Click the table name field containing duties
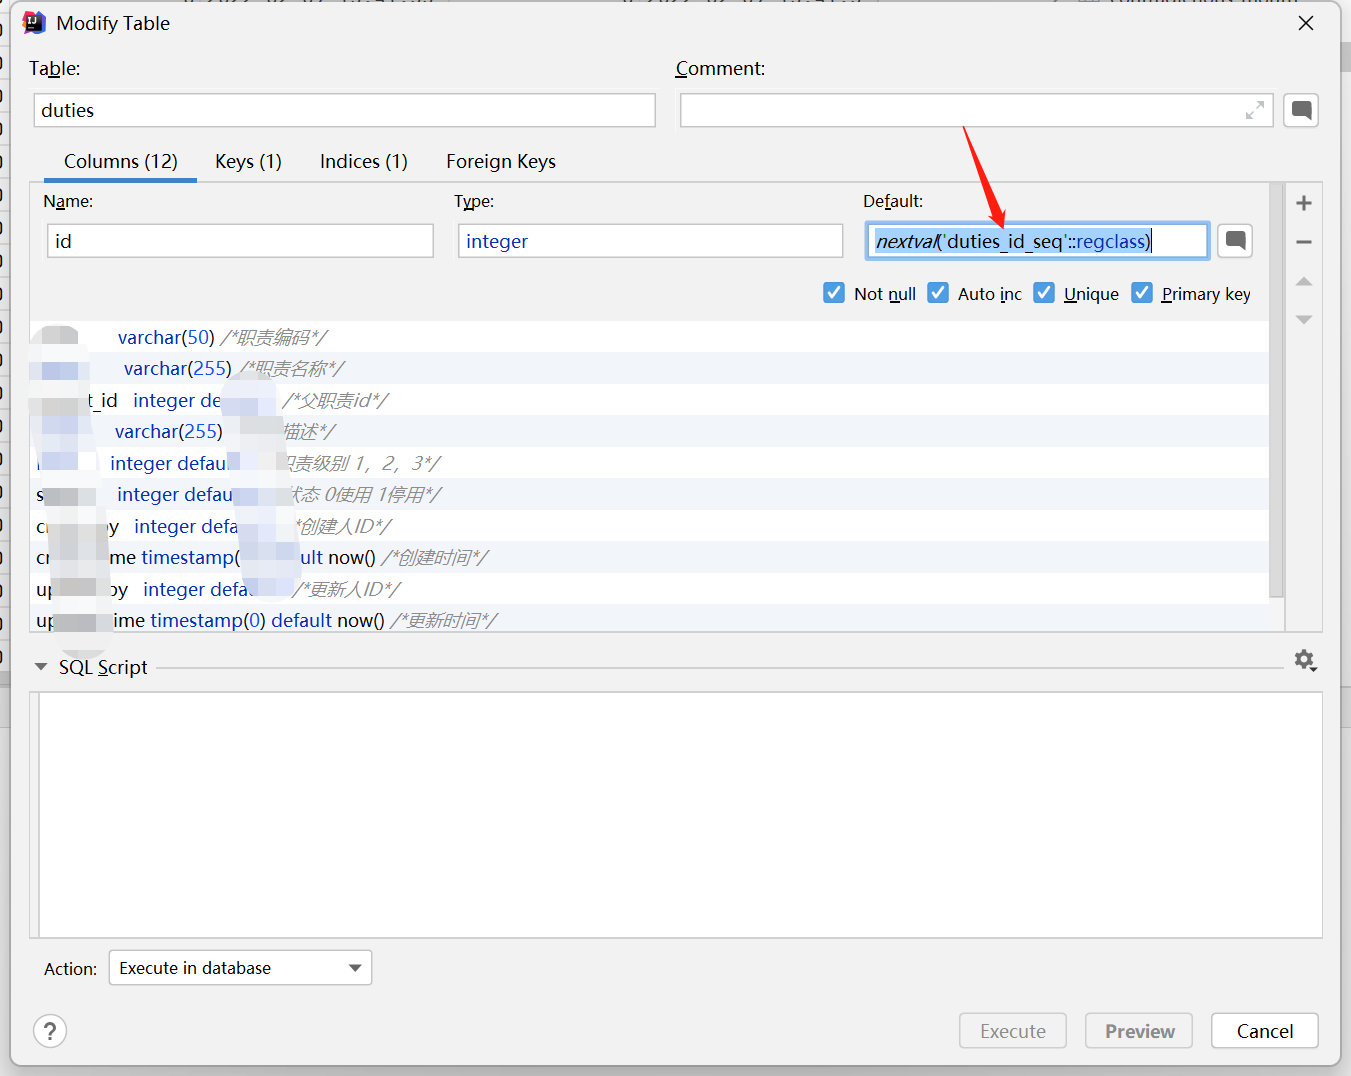This screenshot has width=1351, height=1076. click(344, 111)
